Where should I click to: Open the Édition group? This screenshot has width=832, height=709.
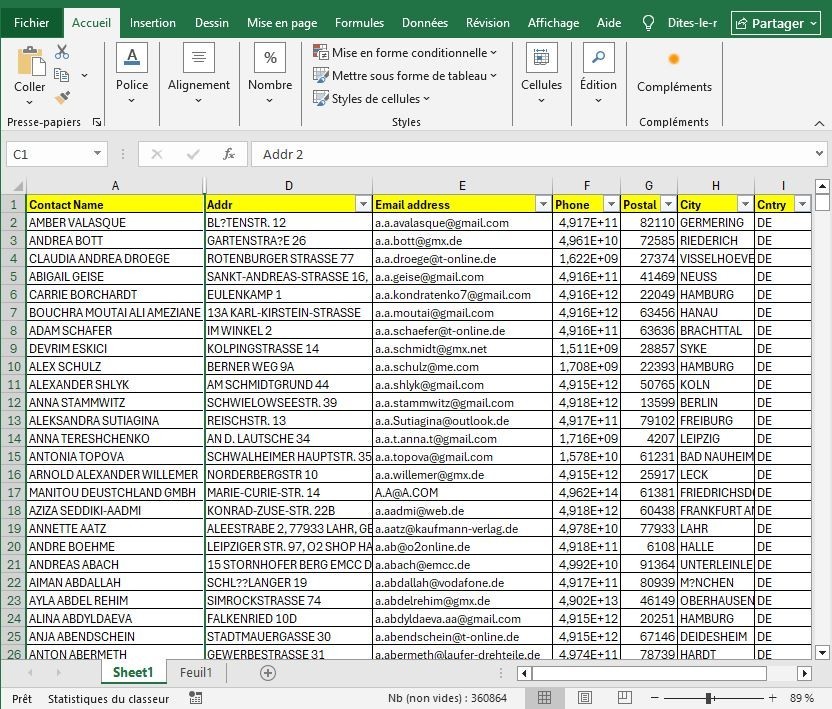pos(599,73)
